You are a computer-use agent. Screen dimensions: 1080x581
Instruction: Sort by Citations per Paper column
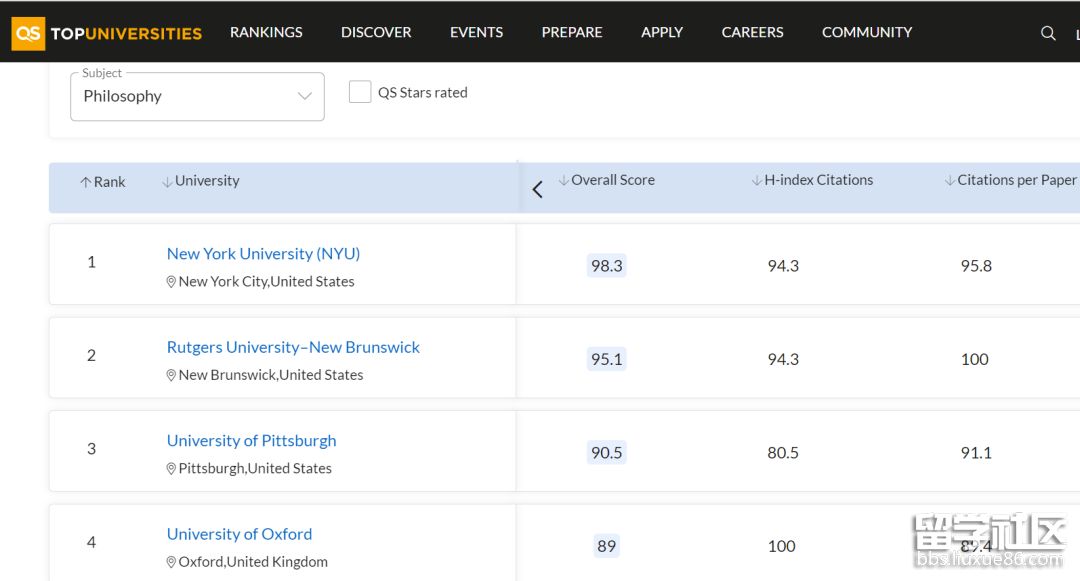(1010, 180)
